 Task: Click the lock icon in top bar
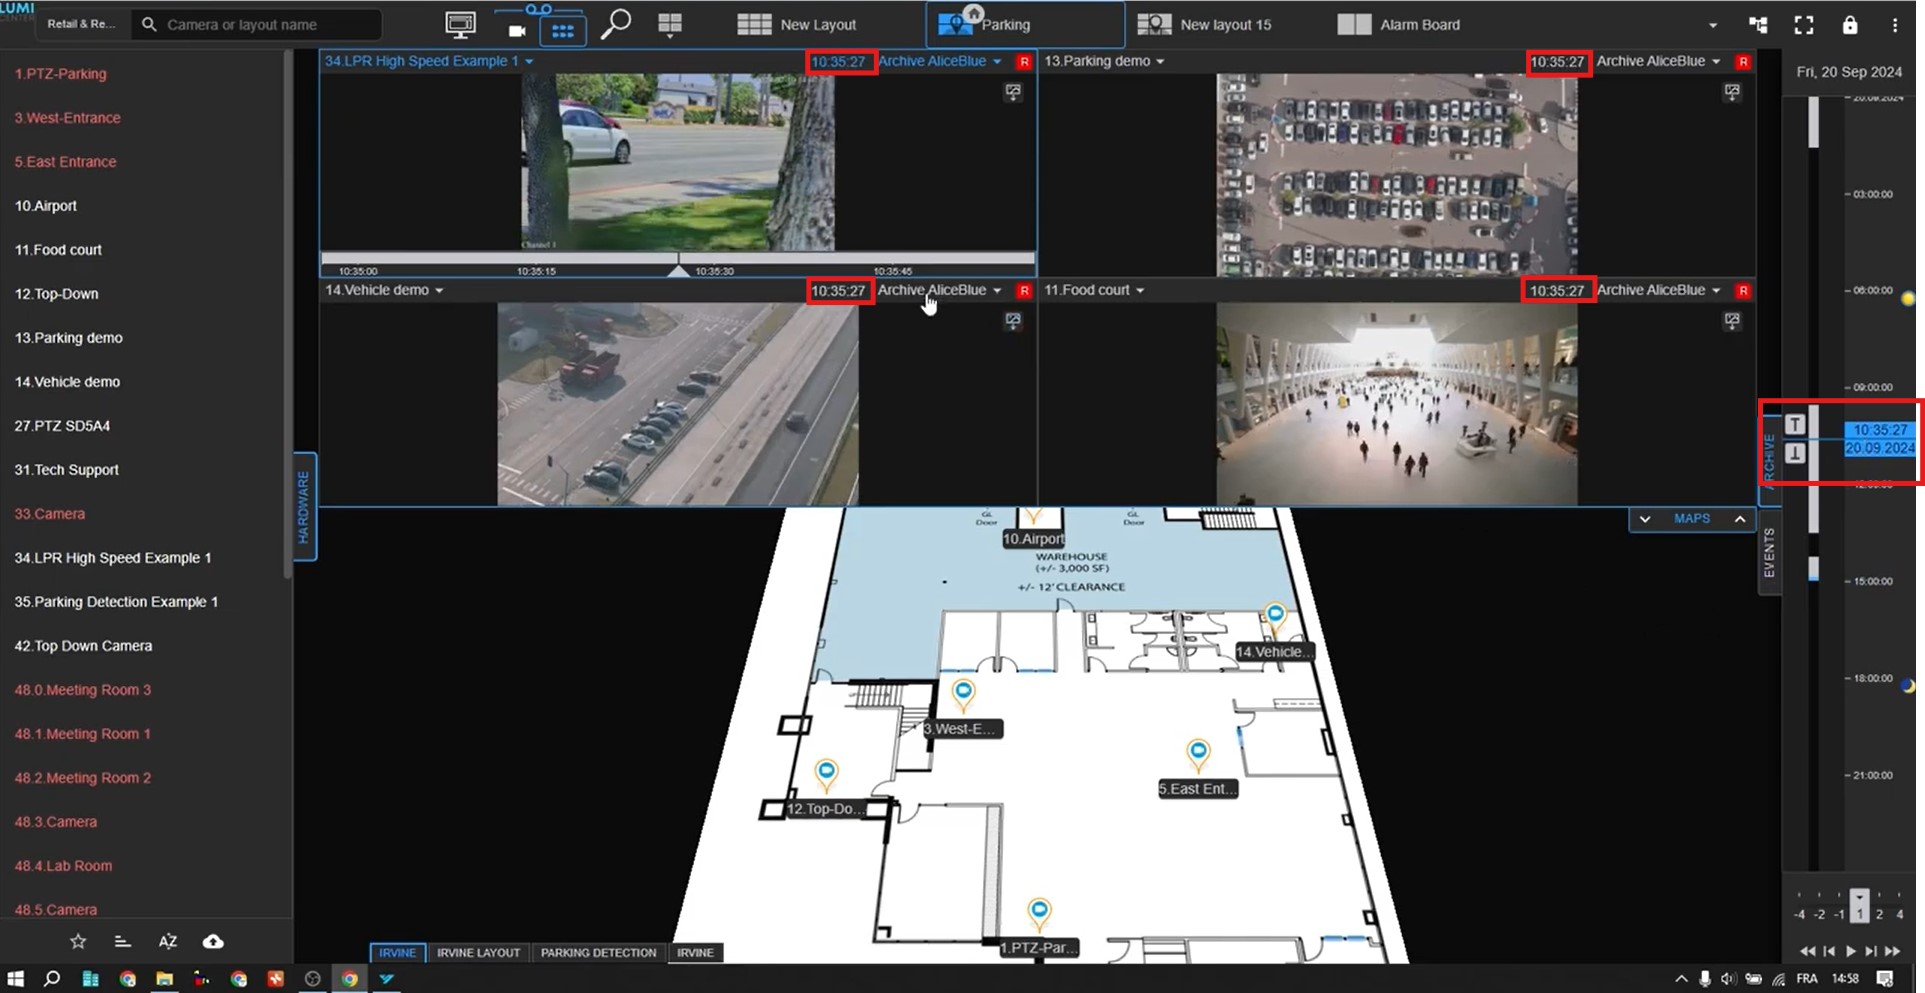click(1850, 25)
